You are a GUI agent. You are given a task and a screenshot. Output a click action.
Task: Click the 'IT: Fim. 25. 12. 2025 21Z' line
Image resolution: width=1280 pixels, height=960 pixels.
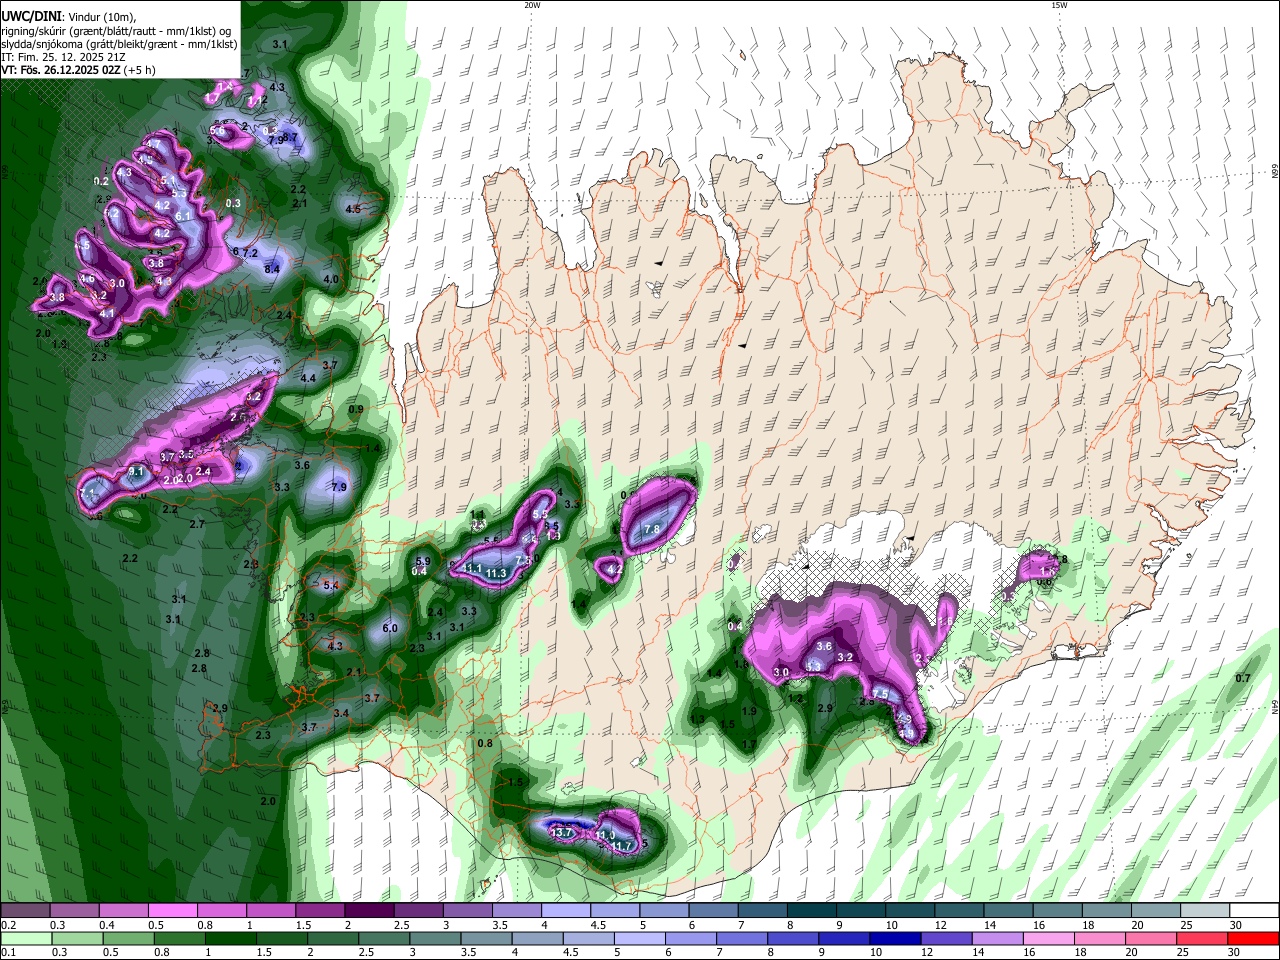click(x=63, y=58)
